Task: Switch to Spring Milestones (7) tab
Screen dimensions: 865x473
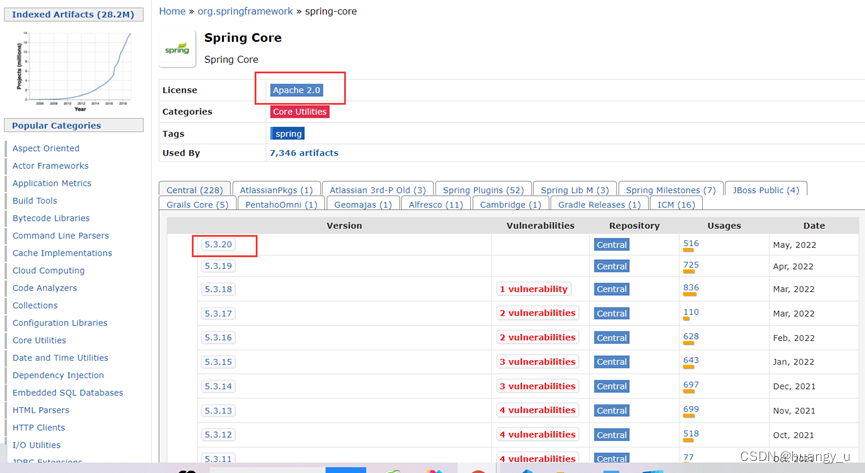Action: (x=671, y=189)
